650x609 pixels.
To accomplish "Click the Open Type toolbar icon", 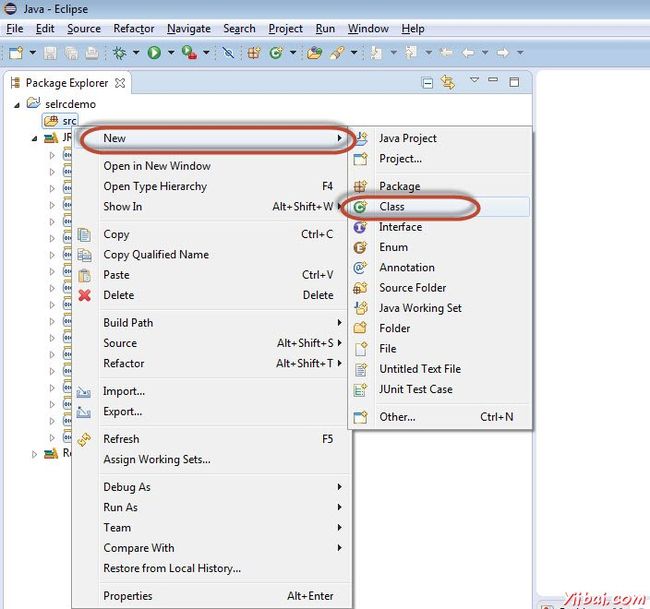I will pos(315,53).
